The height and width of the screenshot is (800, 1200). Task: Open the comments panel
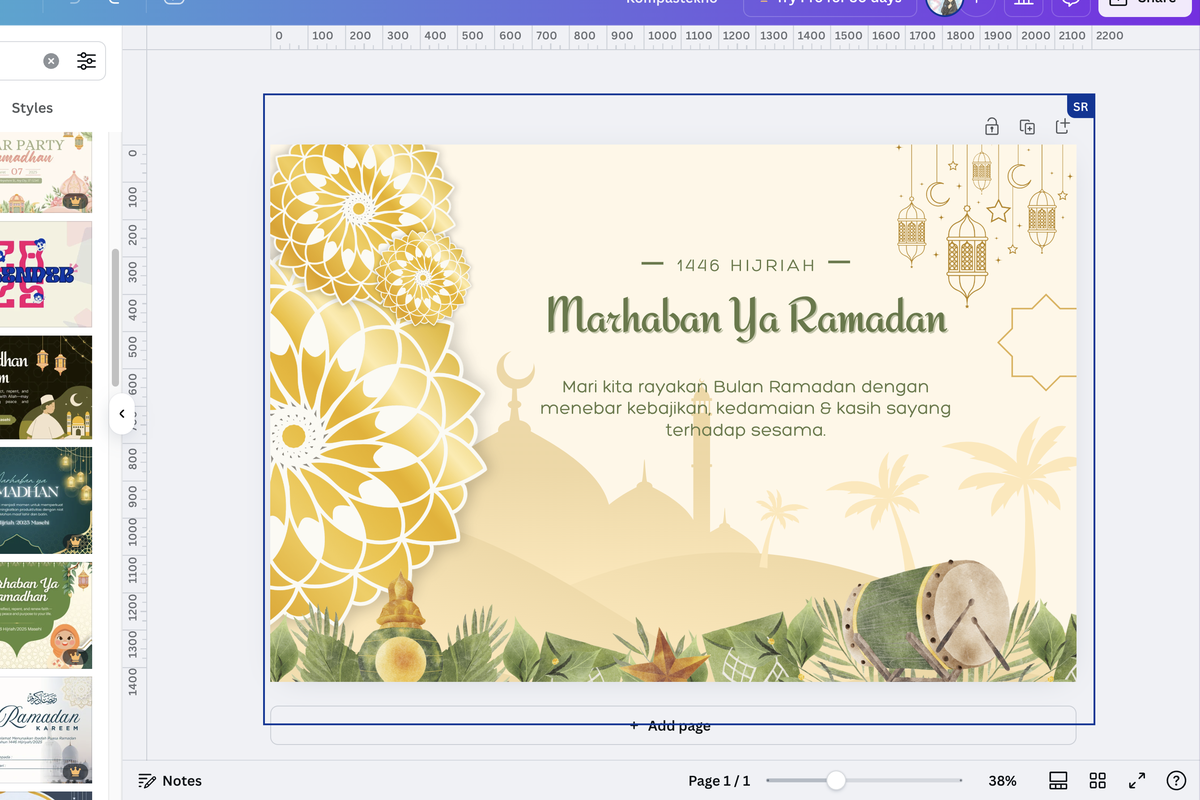[1070, 7]
